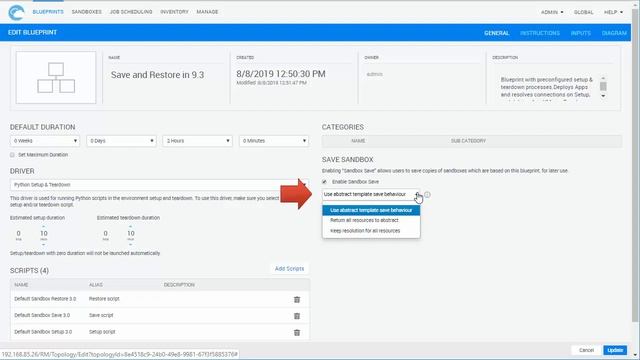Click the 'Default Sandbox Setup 3.0' script name
Screen dimensions: 640x360
click(43, 332)
